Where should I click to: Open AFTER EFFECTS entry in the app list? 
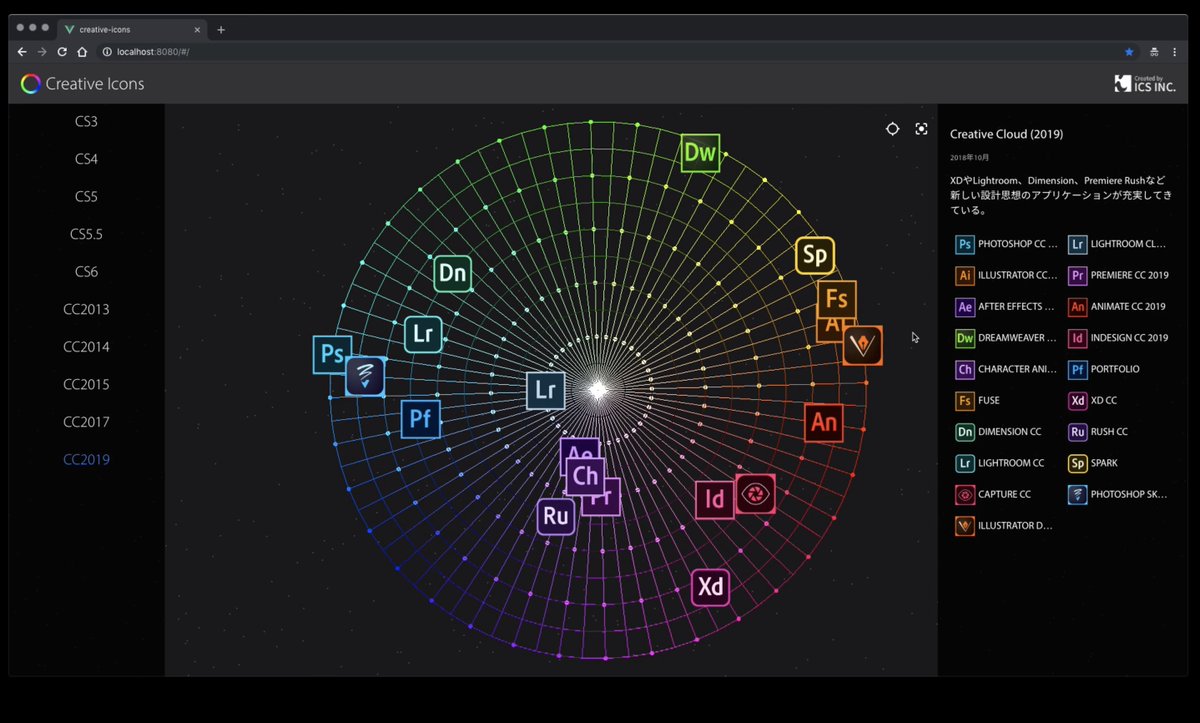1006,306
